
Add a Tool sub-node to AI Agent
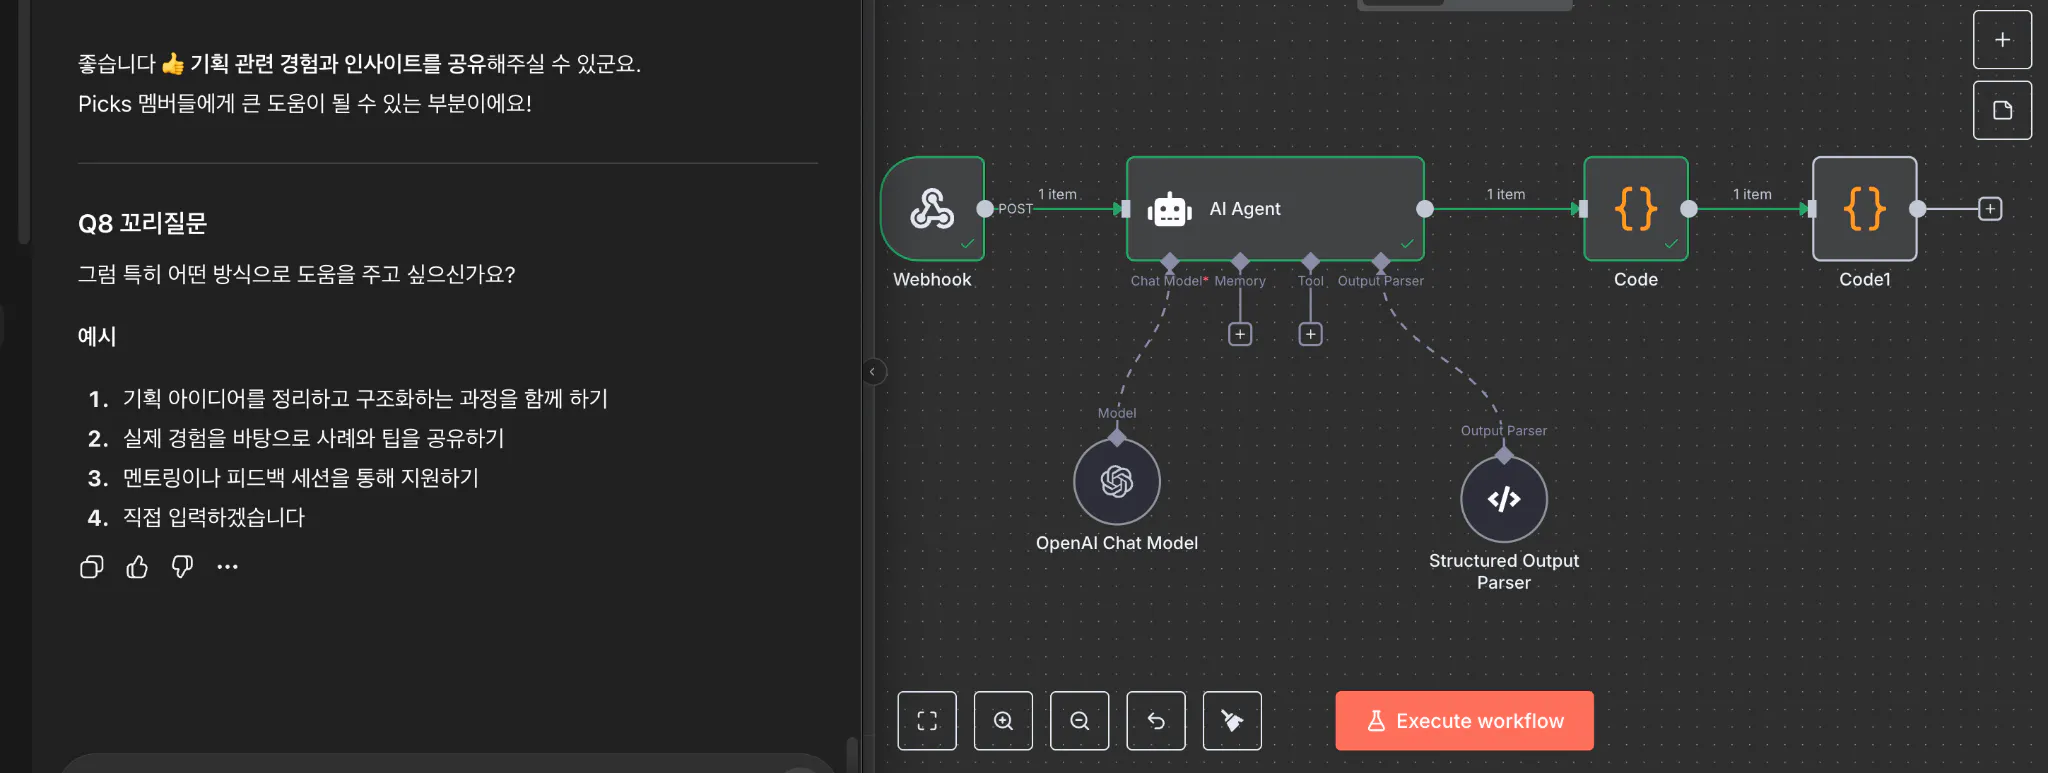(x=1310, y=334)
